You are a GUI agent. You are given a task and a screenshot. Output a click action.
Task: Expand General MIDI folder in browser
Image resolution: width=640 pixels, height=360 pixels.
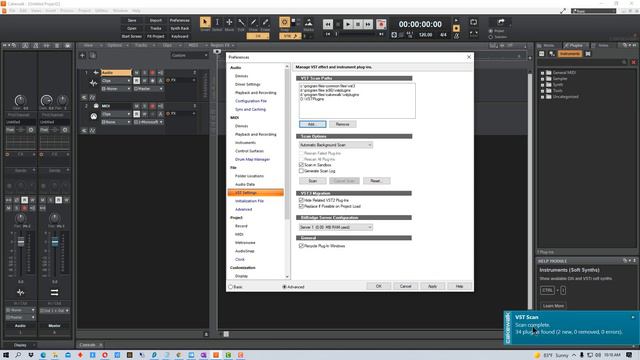543,73
